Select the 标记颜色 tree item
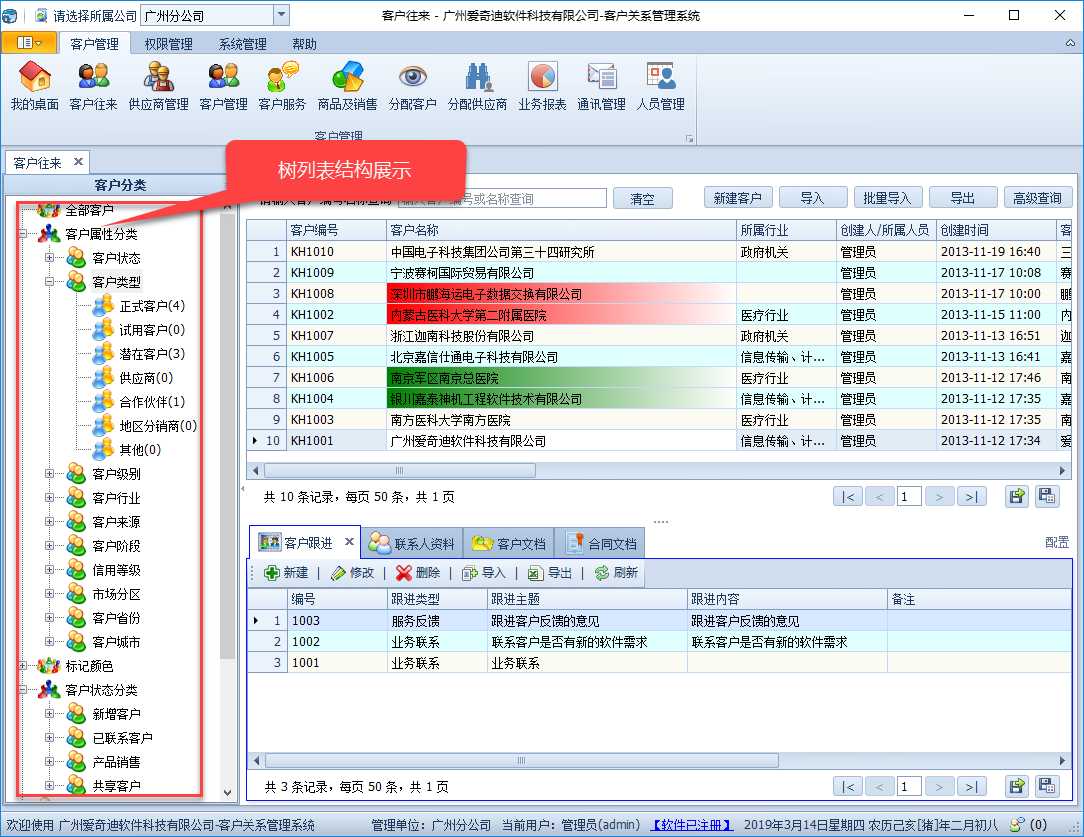Image resolution: width=1084 pixels, height=837 pixels. tap(89, 666)
